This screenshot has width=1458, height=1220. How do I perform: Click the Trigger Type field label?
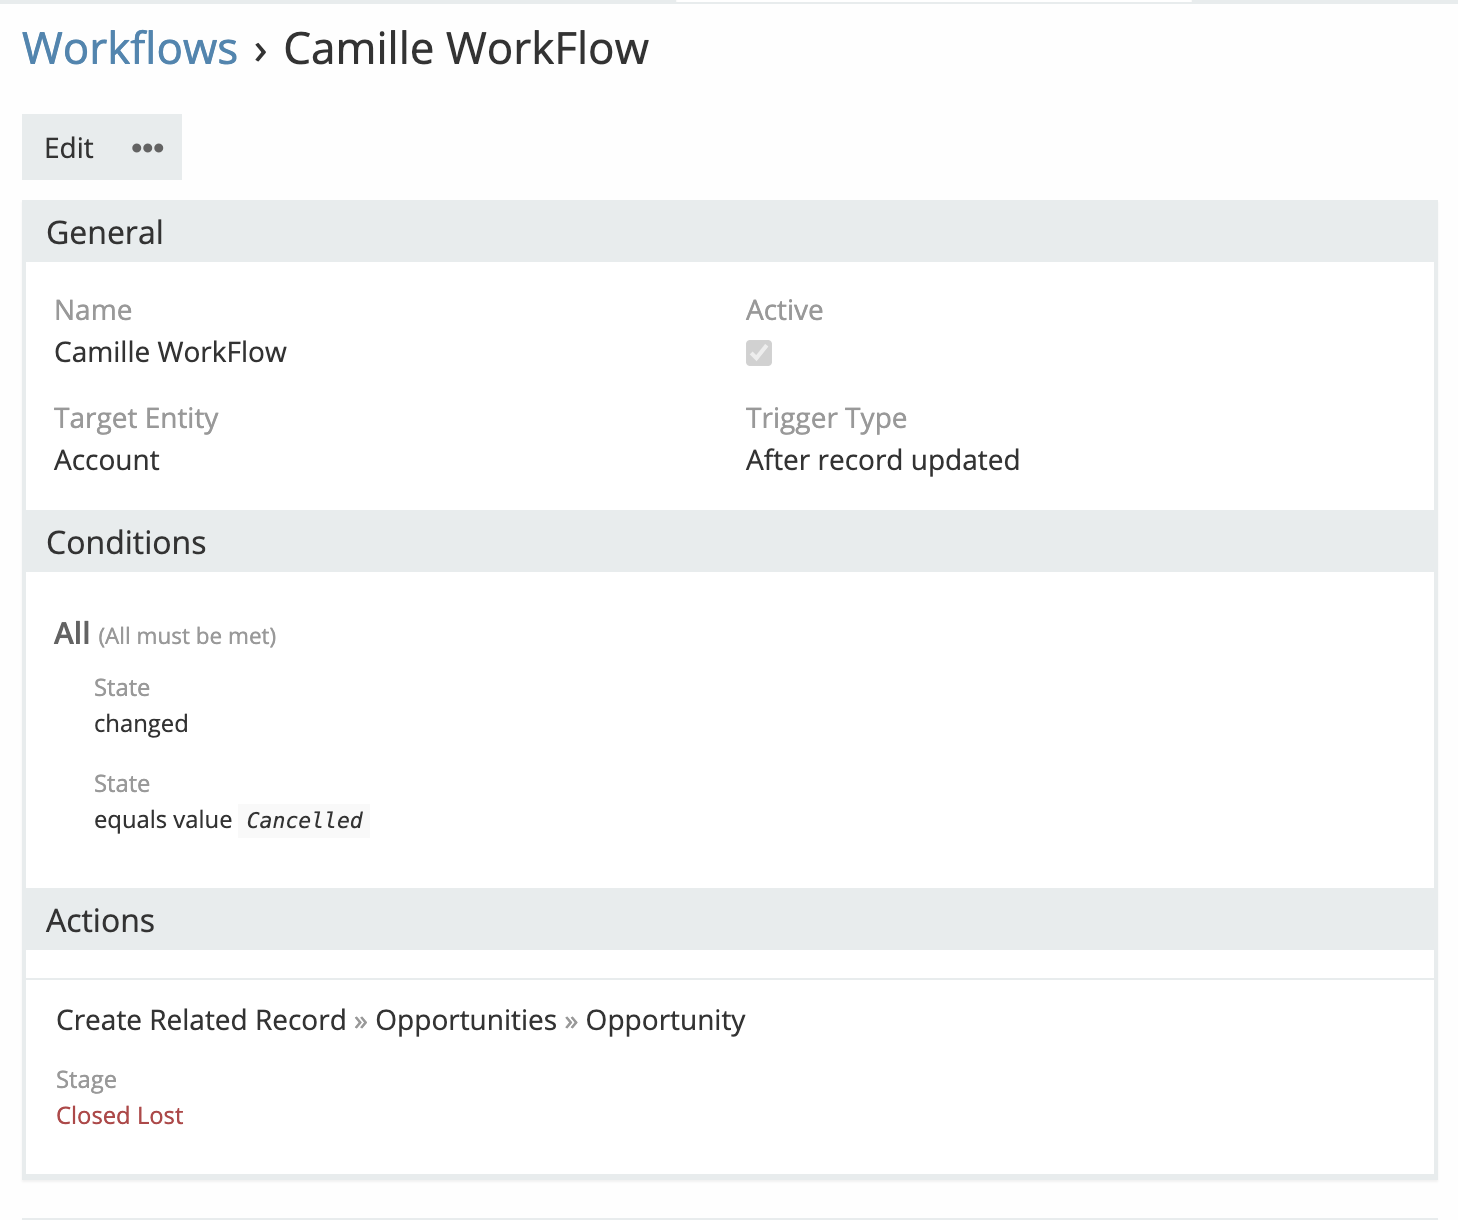click(826, 418)
